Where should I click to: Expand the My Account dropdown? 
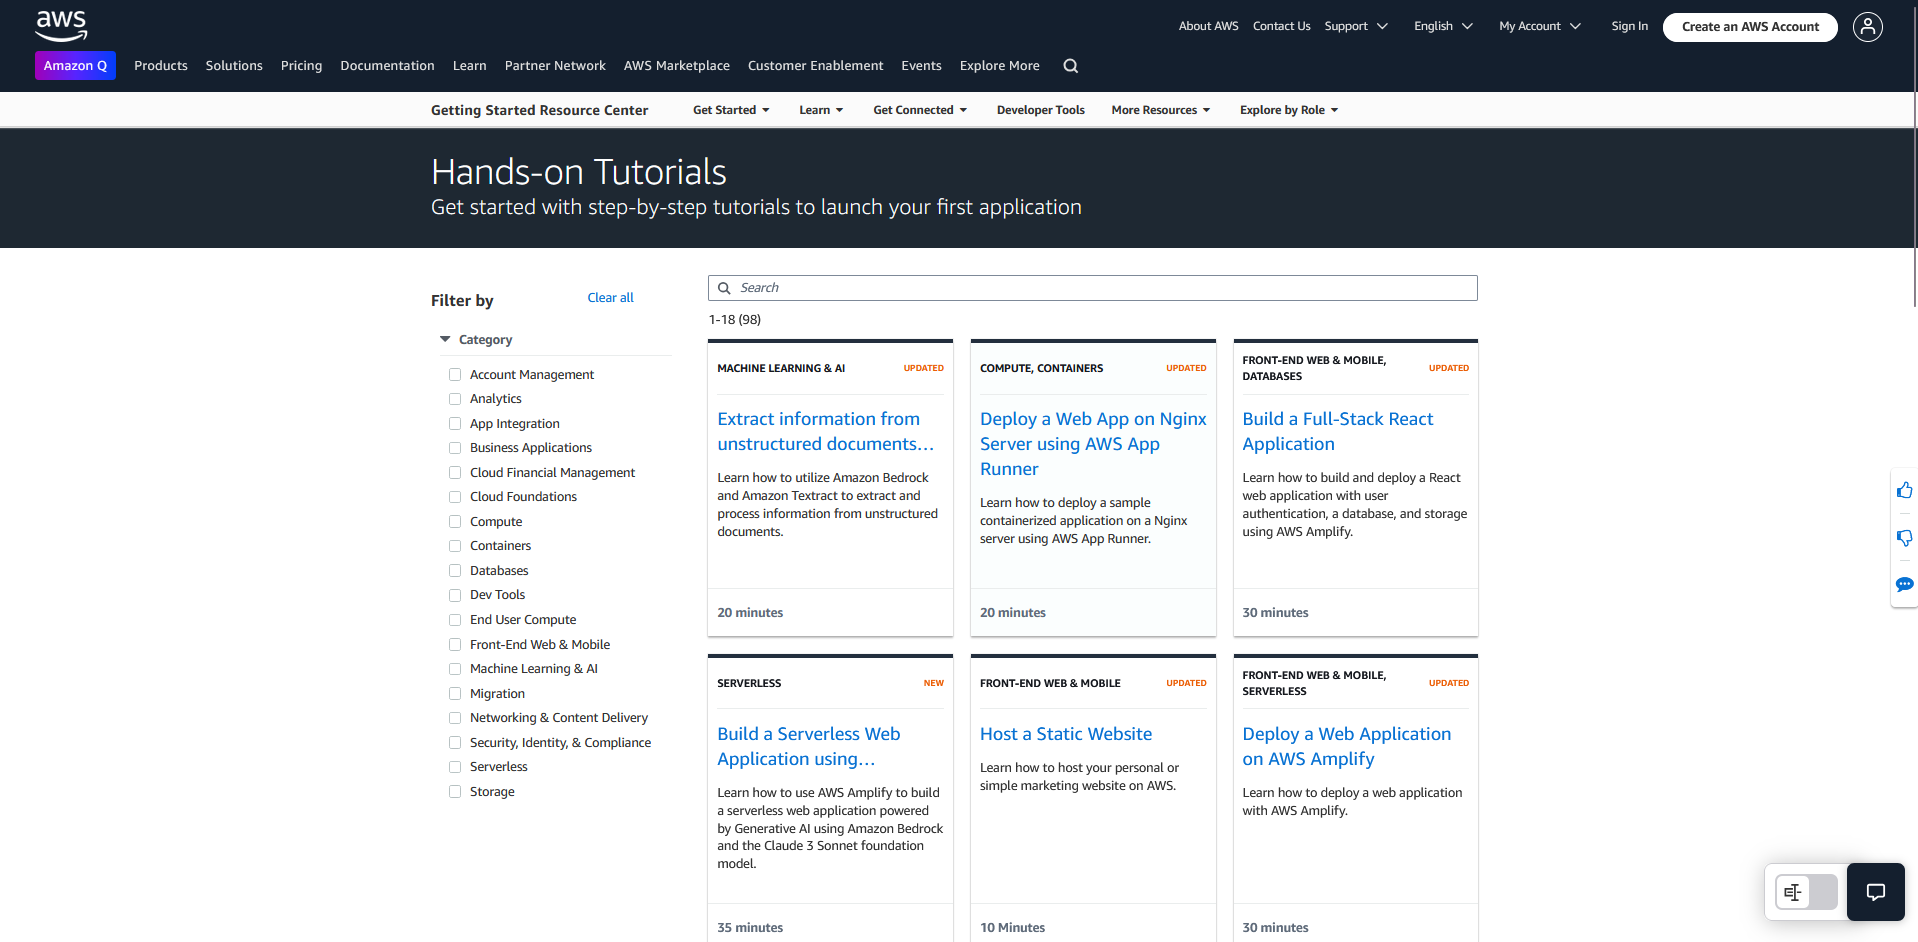pos(1540,26)
